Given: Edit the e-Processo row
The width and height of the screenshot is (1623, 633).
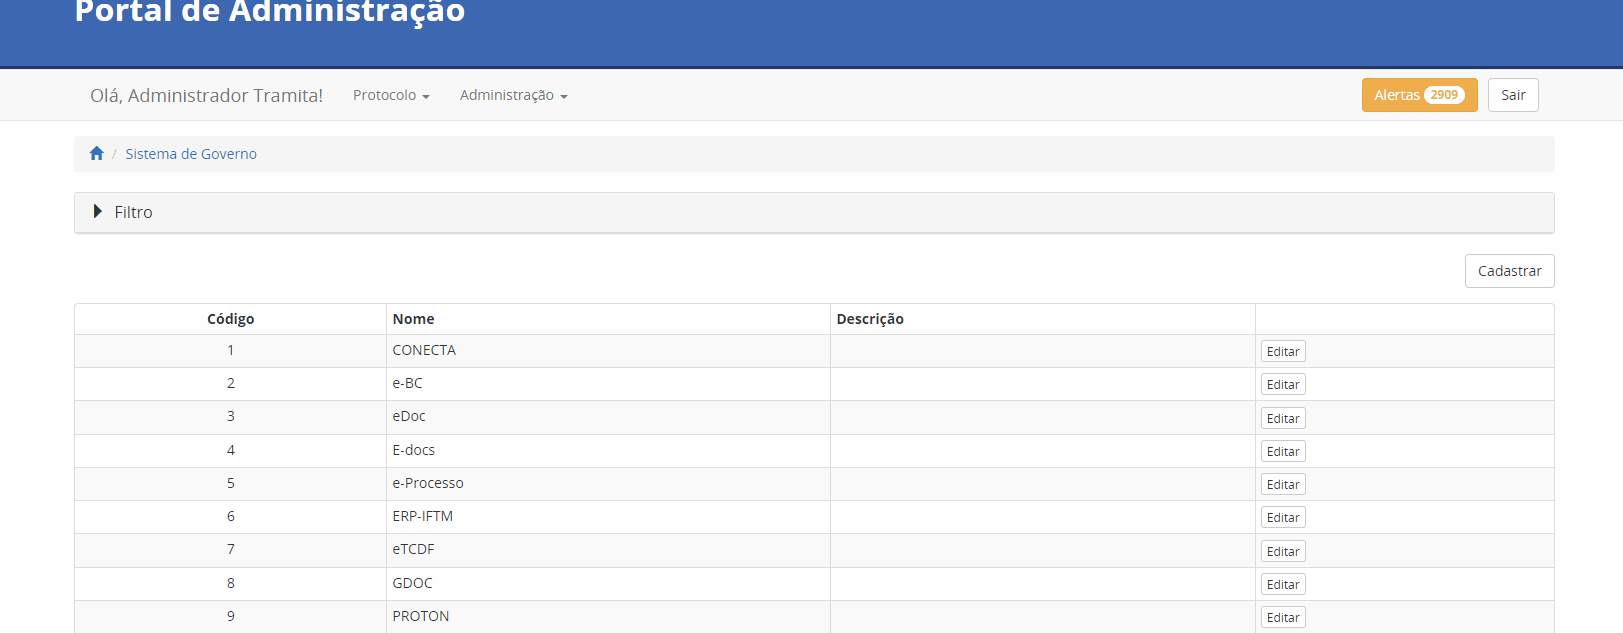Looking at the screenshot, I should pyautogui.click(x=1283, y=484).
